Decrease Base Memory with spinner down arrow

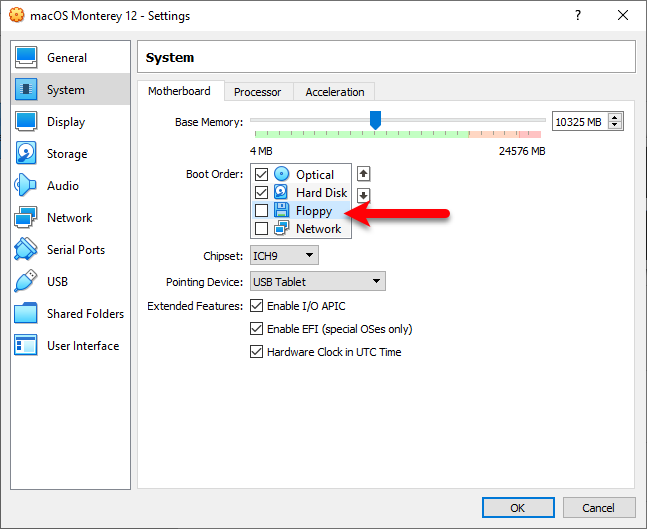click(615, 125)
